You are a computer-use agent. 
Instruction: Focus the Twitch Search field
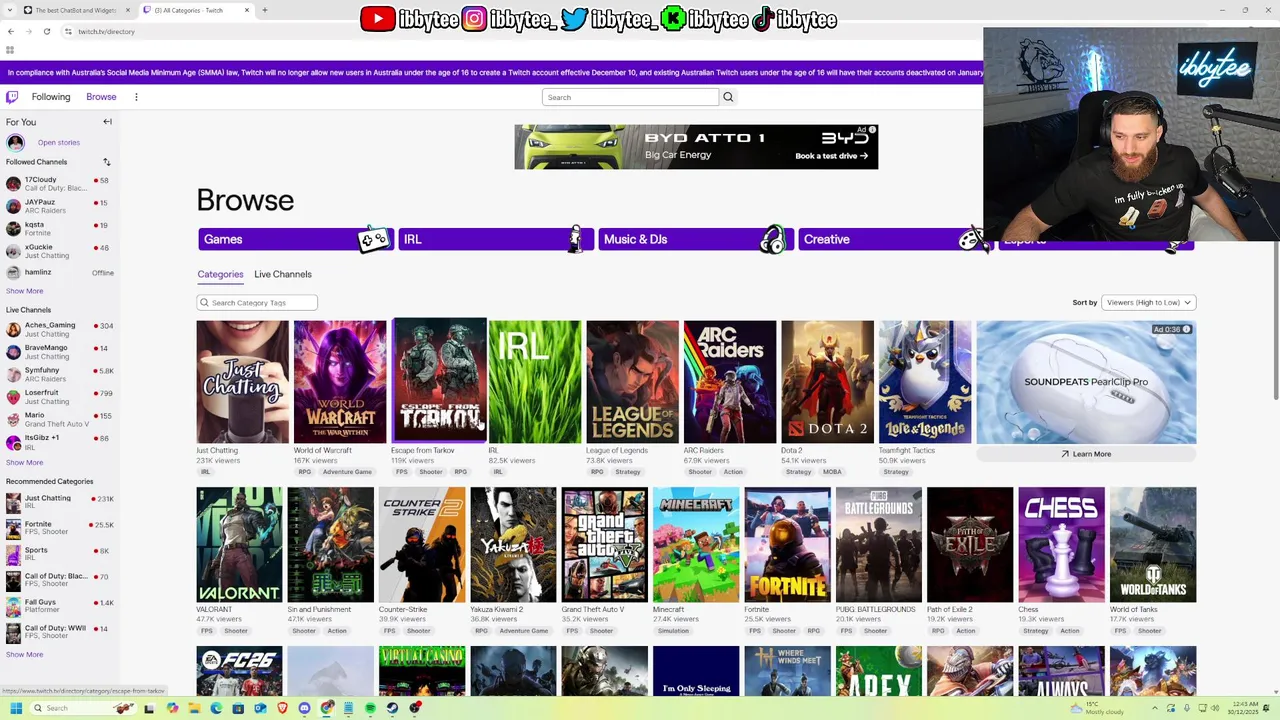tap(630, 97)
